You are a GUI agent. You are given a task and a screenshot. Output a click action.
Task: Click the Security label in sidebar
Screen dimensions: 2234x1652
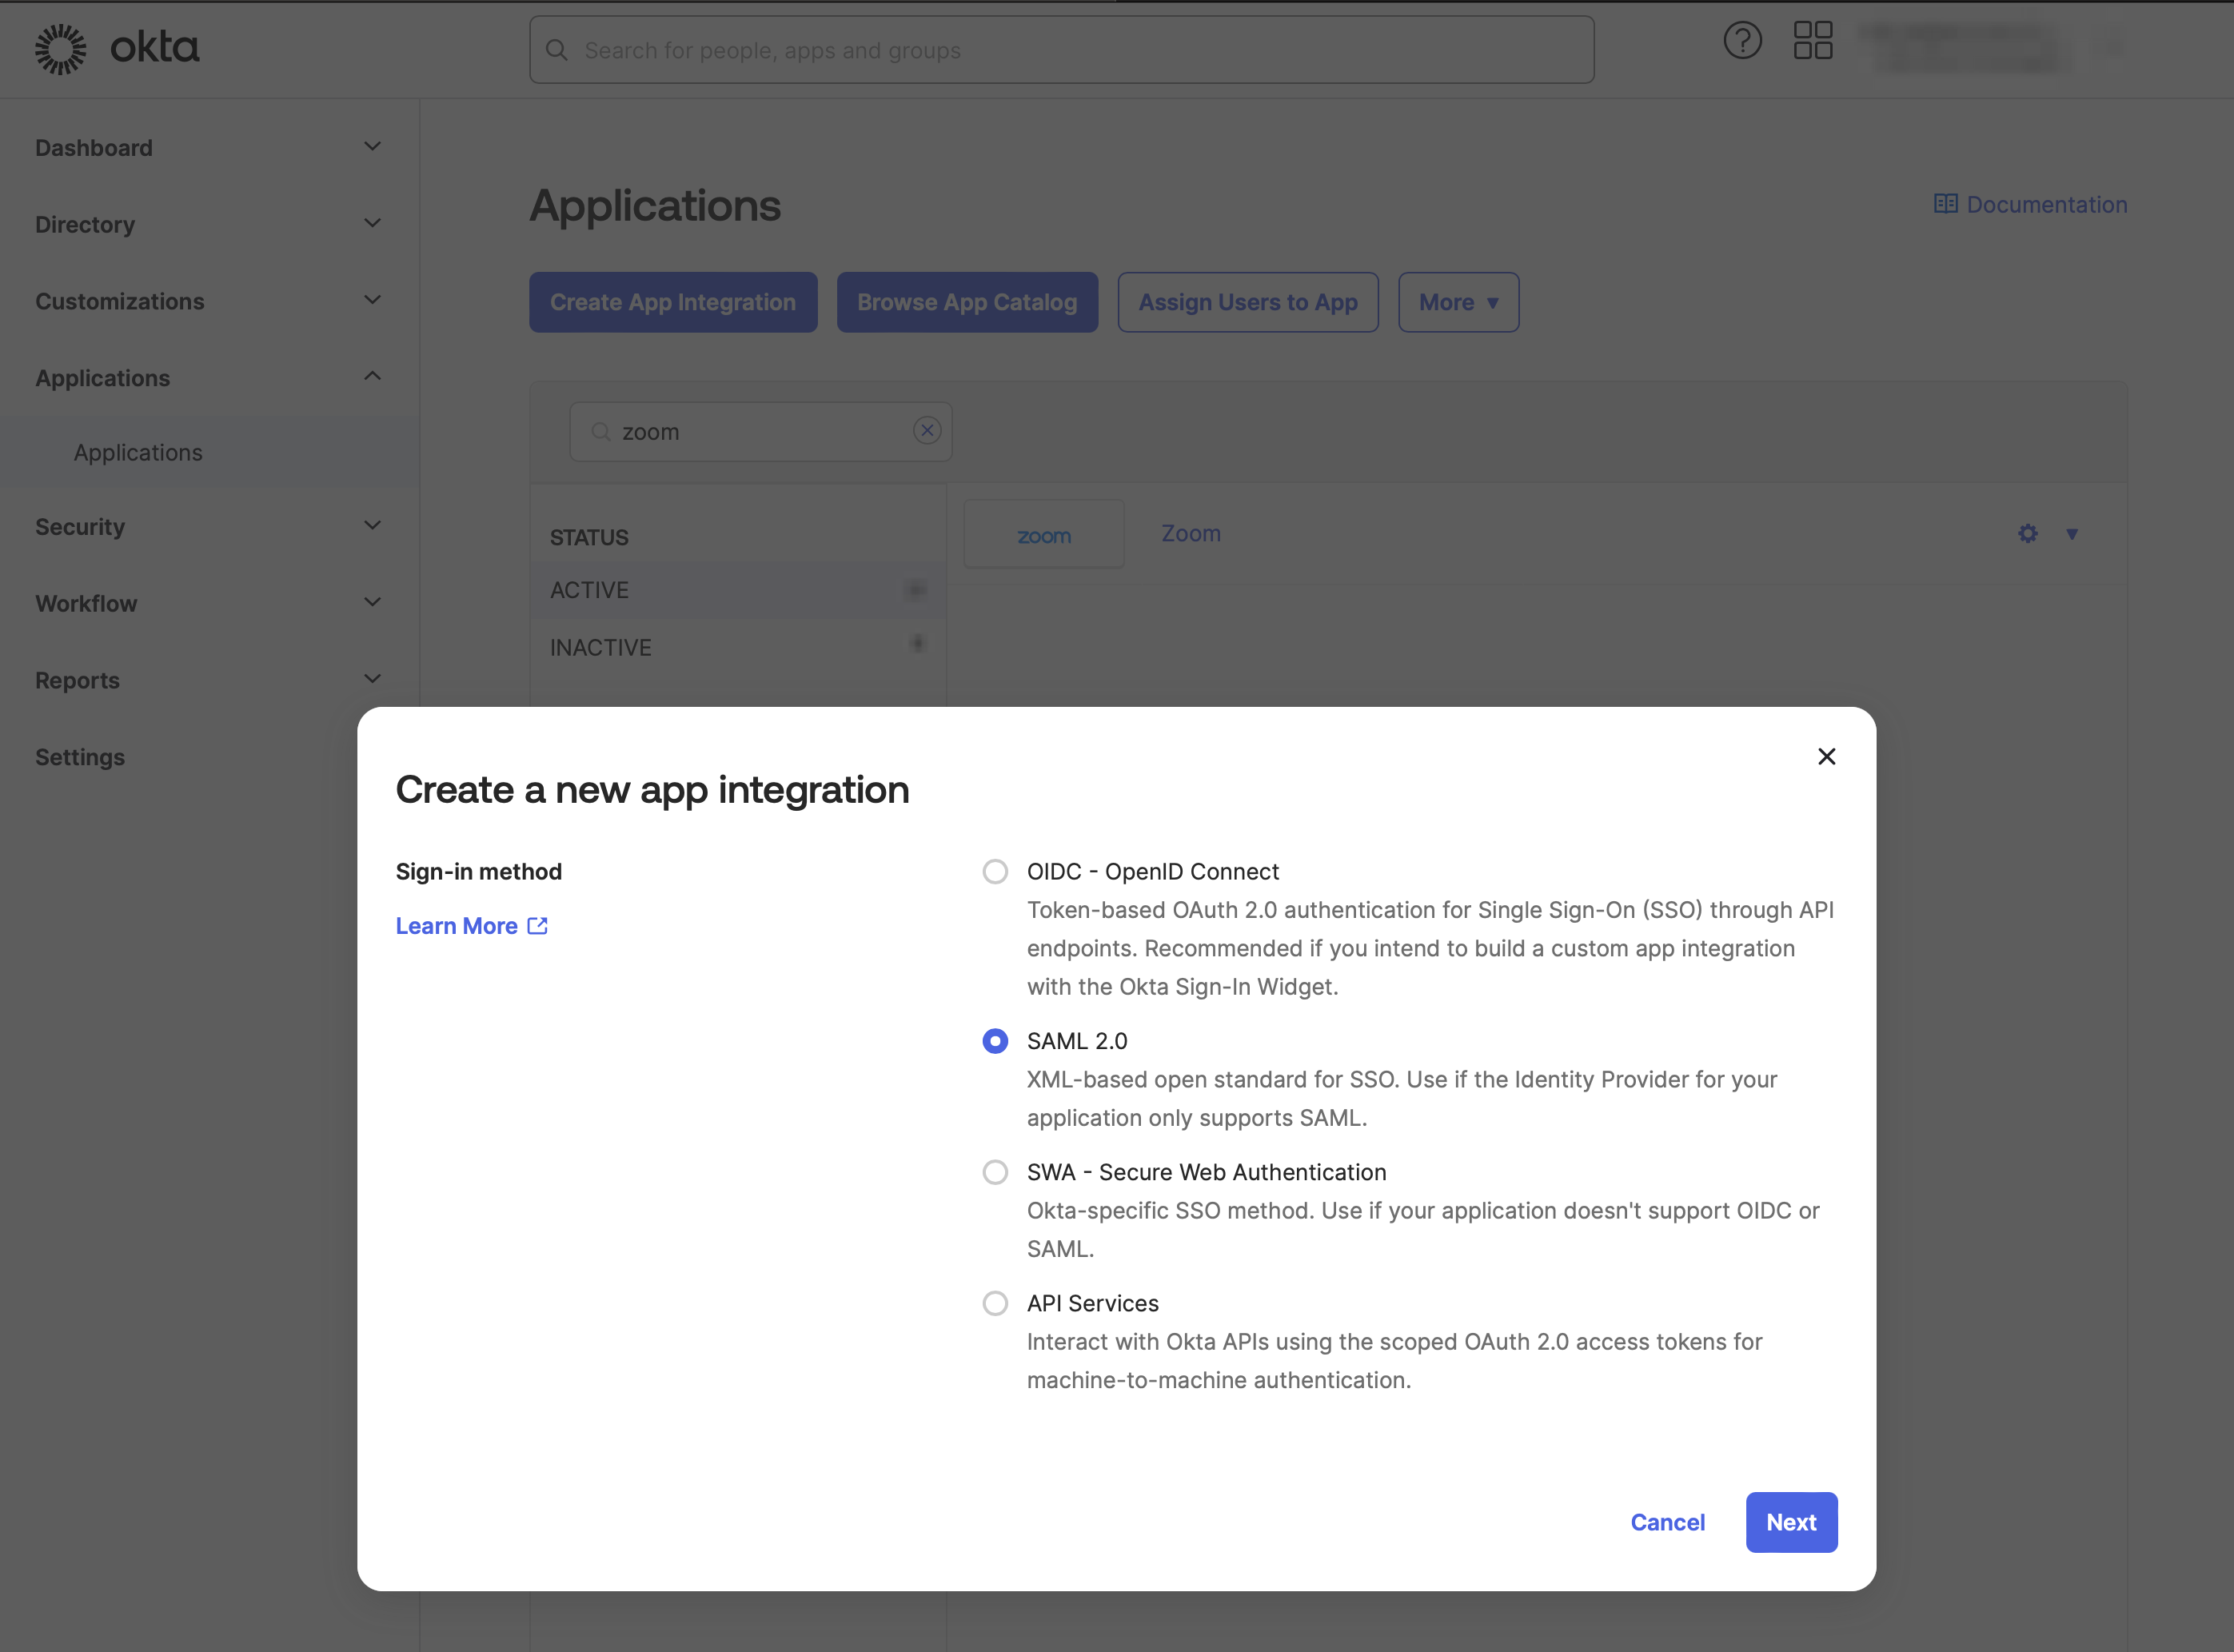coord(80,527)
